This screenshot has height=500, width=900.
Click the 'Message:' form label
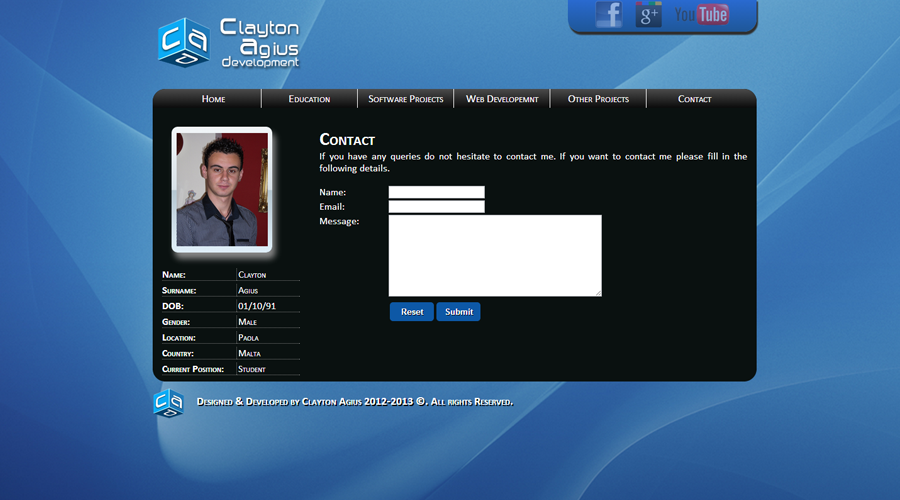339,221
